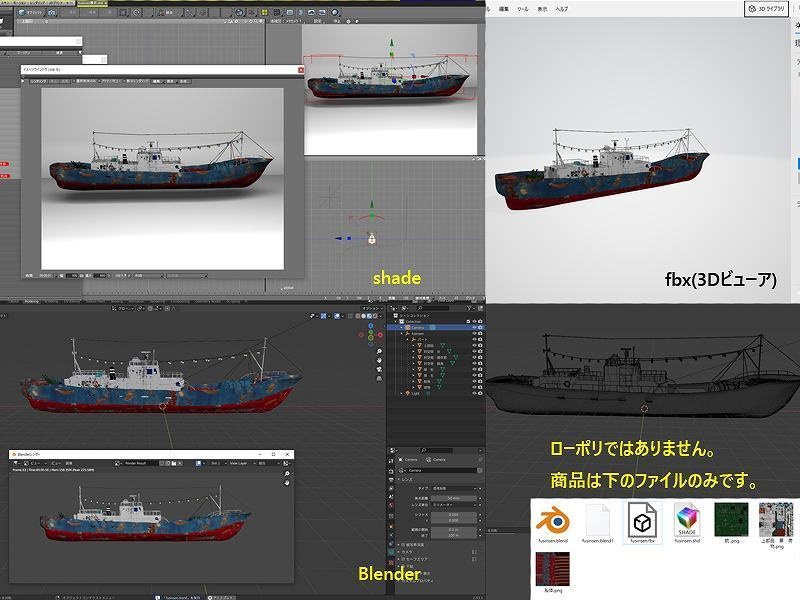Select the Camera row in outliner
The width and height of the screenshot is (800, 600).
(x=436, y=328)
